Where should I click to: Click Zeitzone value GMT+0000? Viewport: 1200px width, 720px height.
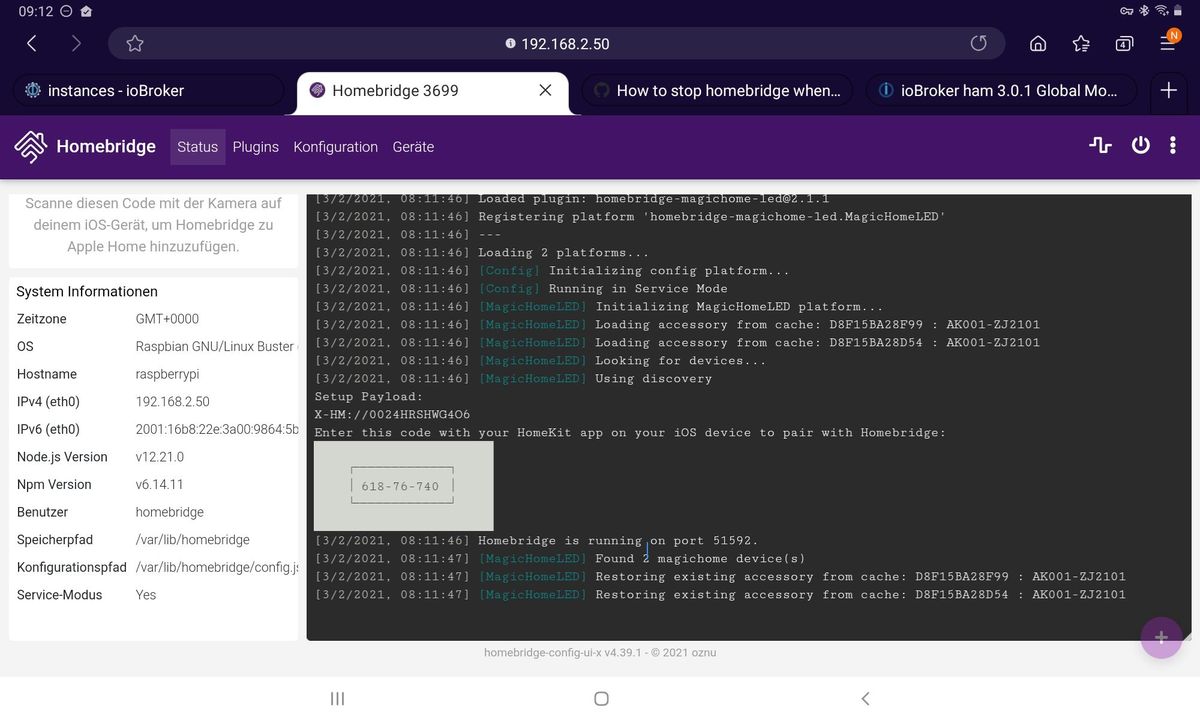[x=167, y=319]
